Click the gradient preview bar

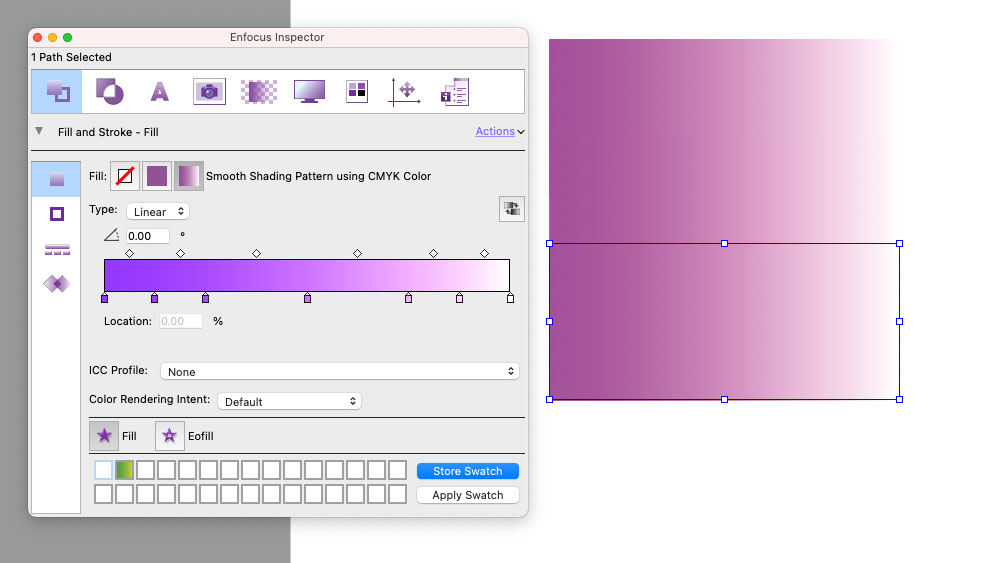[307, 275]
